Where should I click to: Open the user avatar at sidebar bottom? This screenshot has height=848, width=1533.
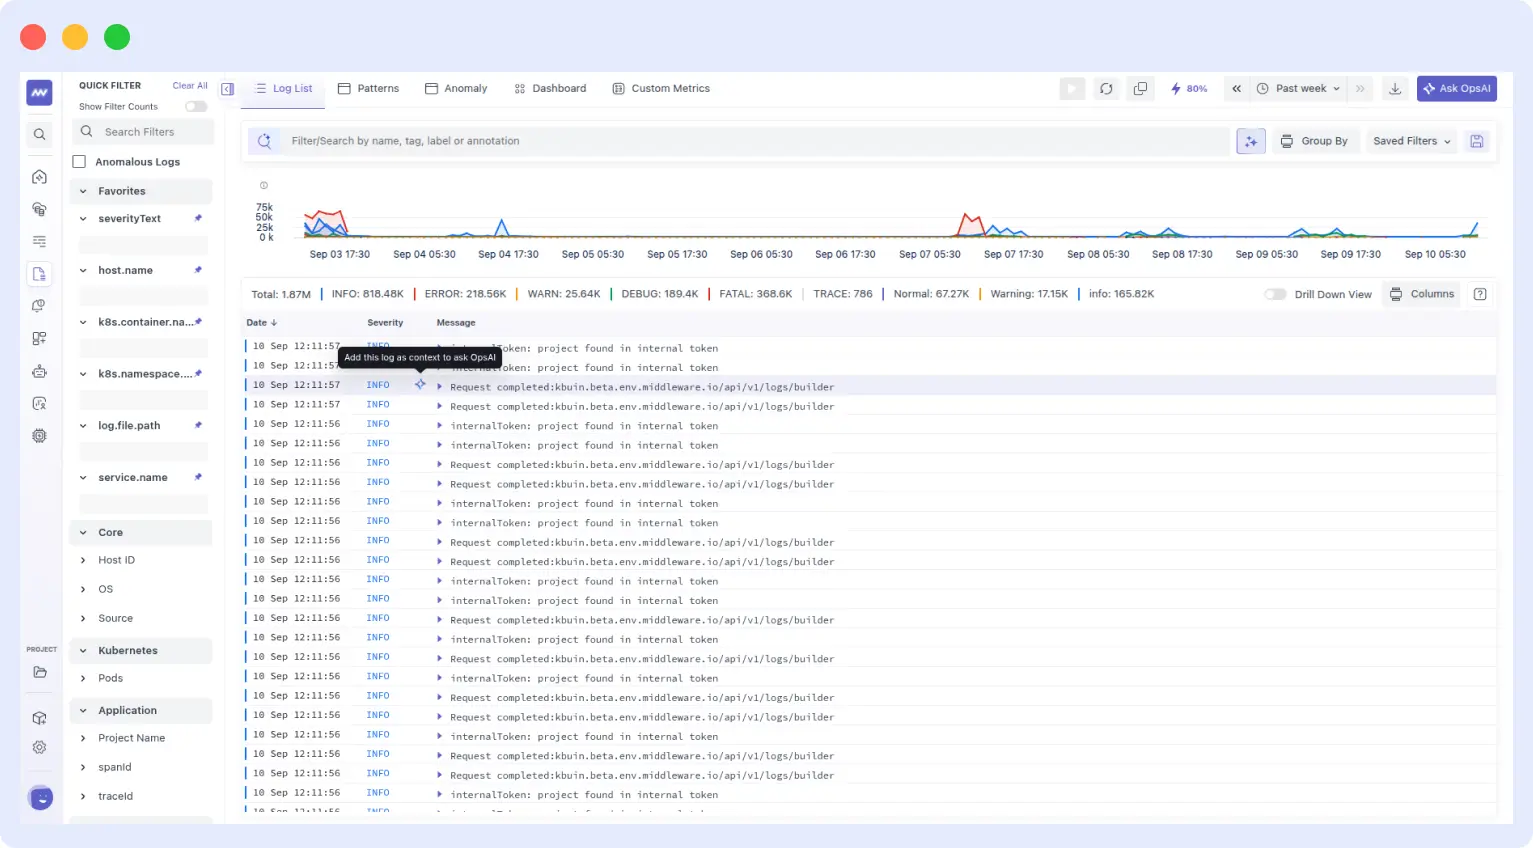(x=41, y=798)
